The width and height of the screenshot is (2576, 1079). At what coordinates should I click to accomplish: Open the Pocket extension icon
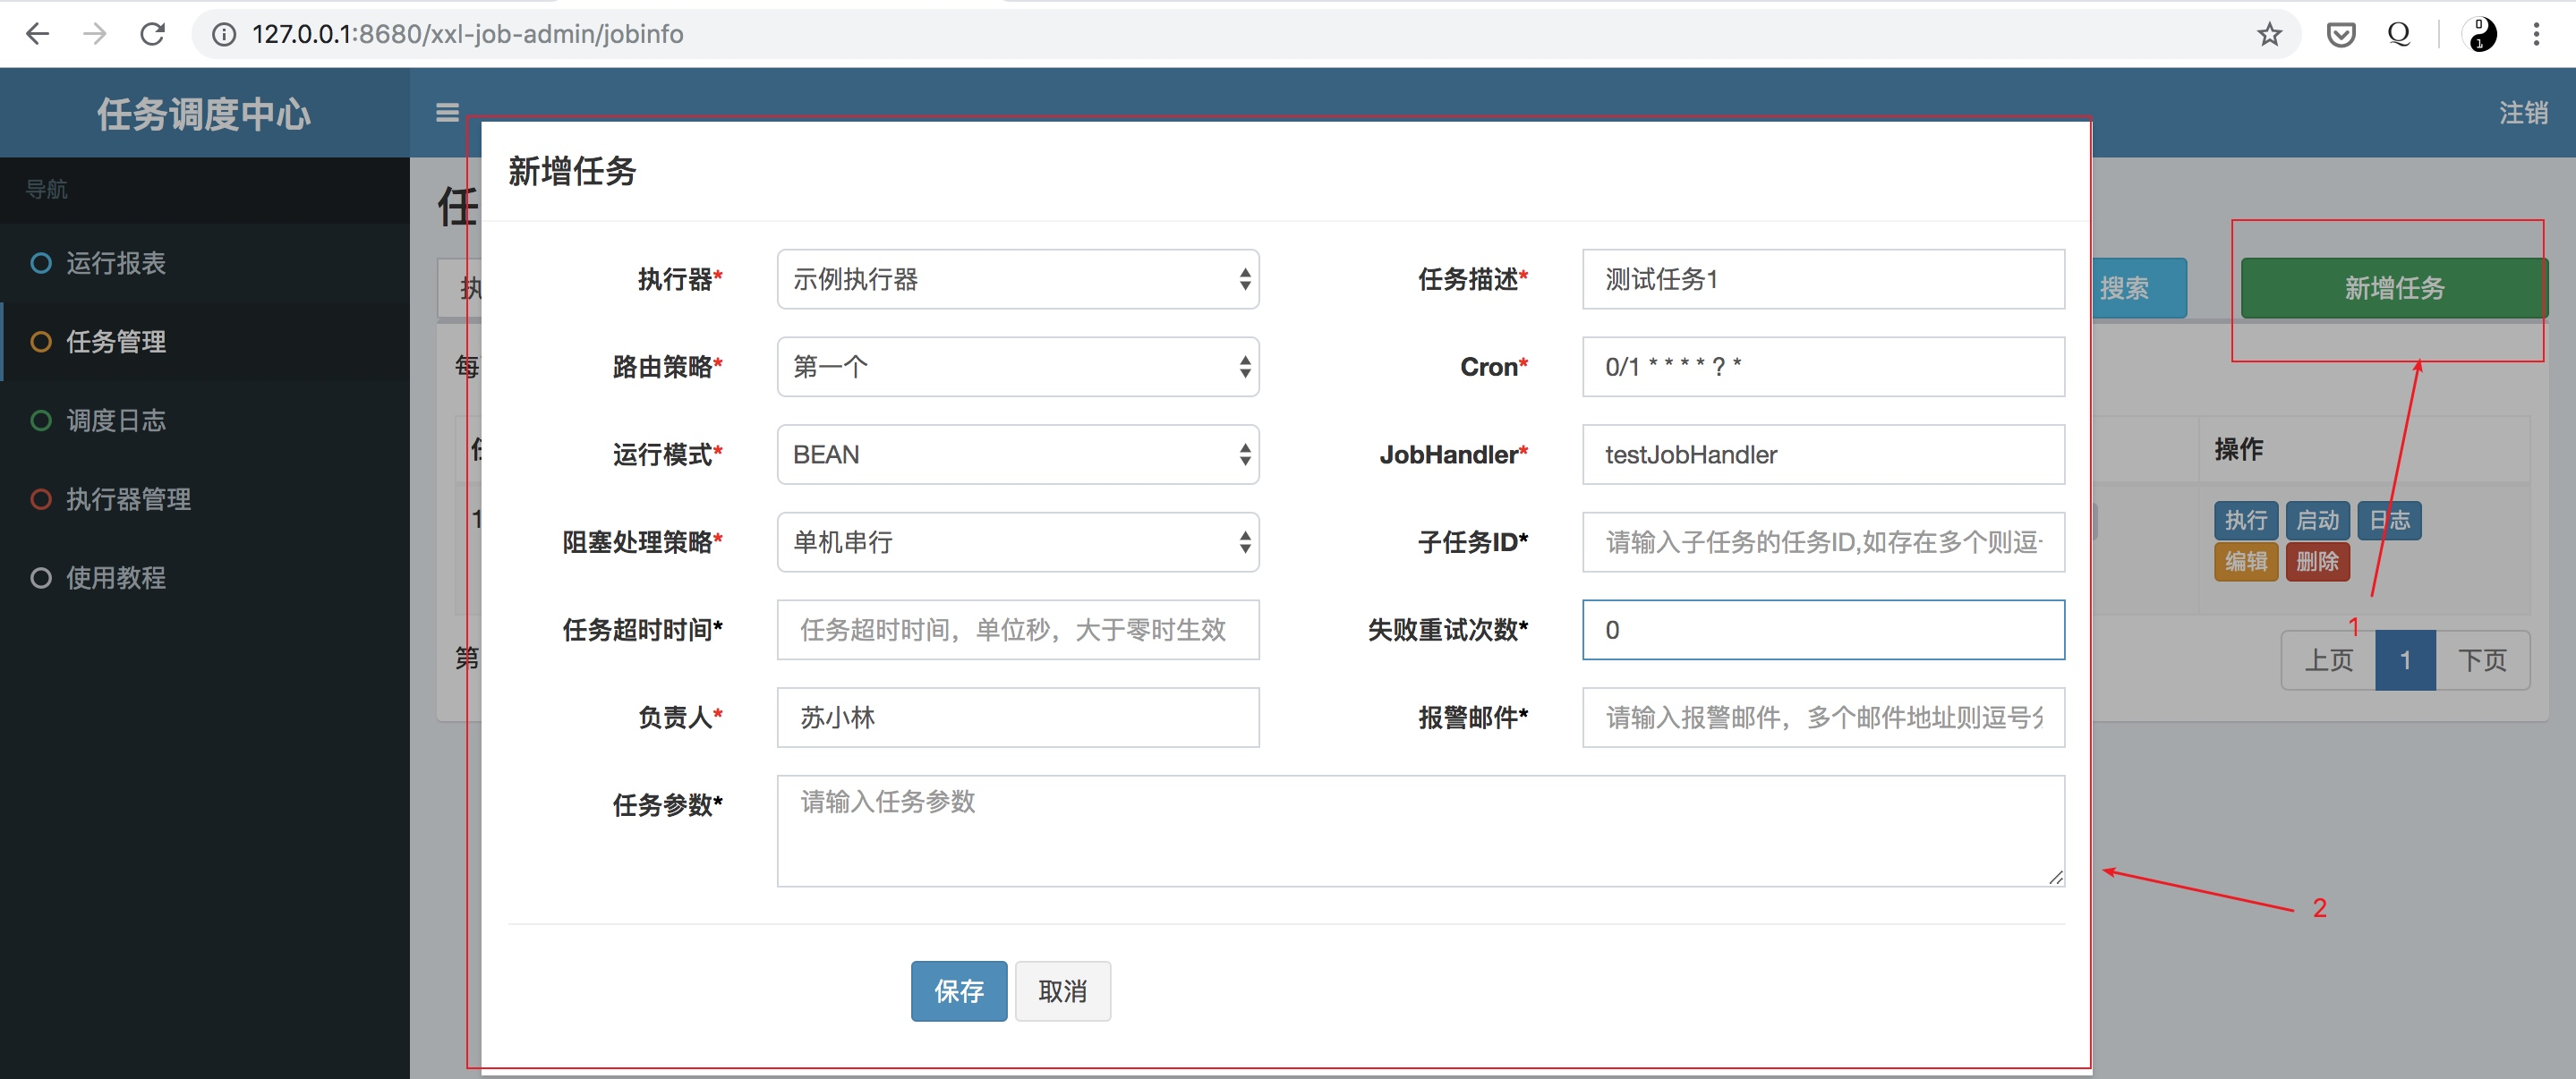[x=2340, y=34]
